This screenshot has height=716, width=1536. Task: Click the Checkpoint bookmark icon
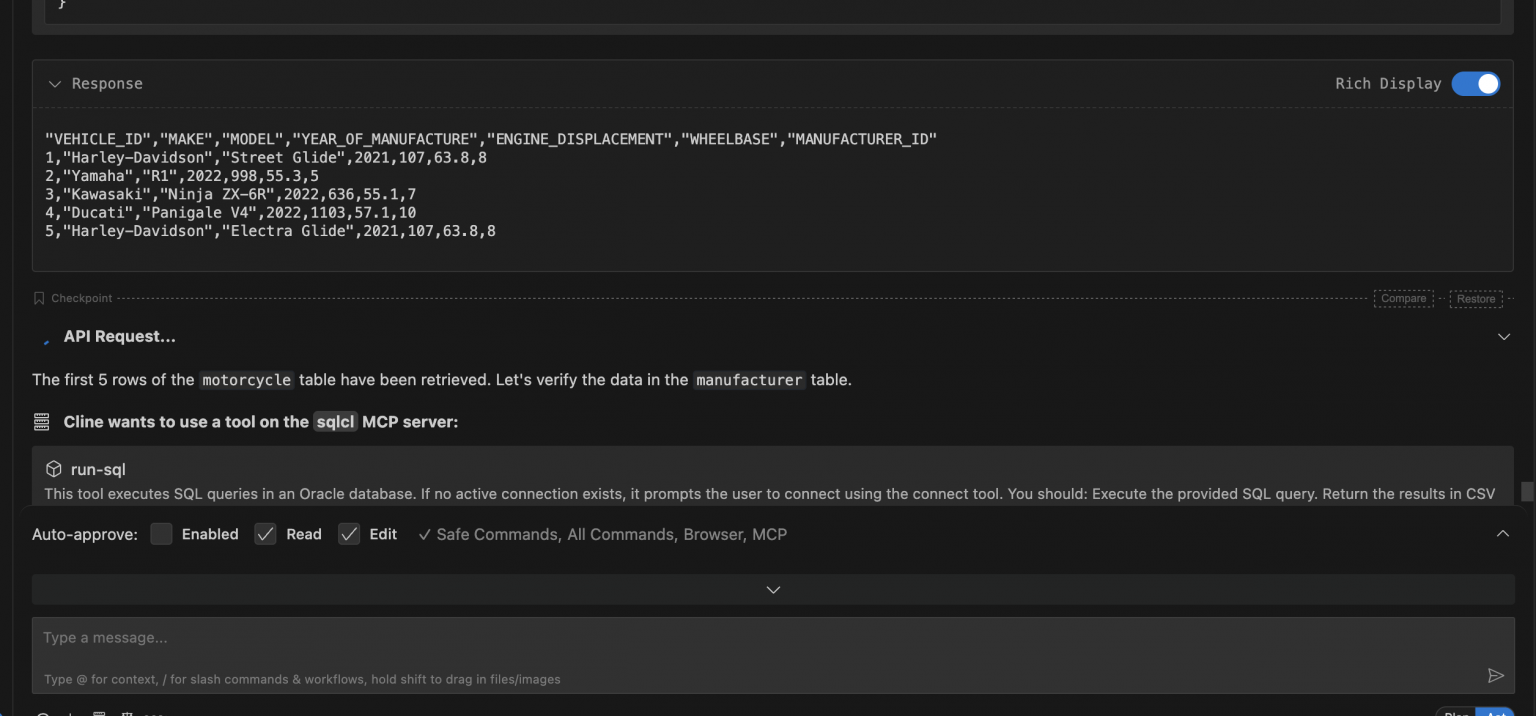click(38, 297)
